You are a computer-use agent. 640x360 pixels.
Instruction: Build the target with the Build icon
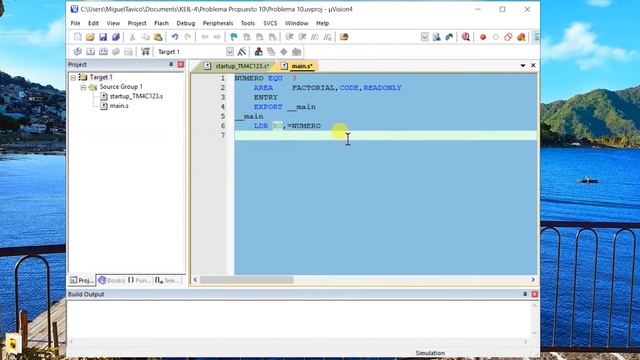[91, 52]
